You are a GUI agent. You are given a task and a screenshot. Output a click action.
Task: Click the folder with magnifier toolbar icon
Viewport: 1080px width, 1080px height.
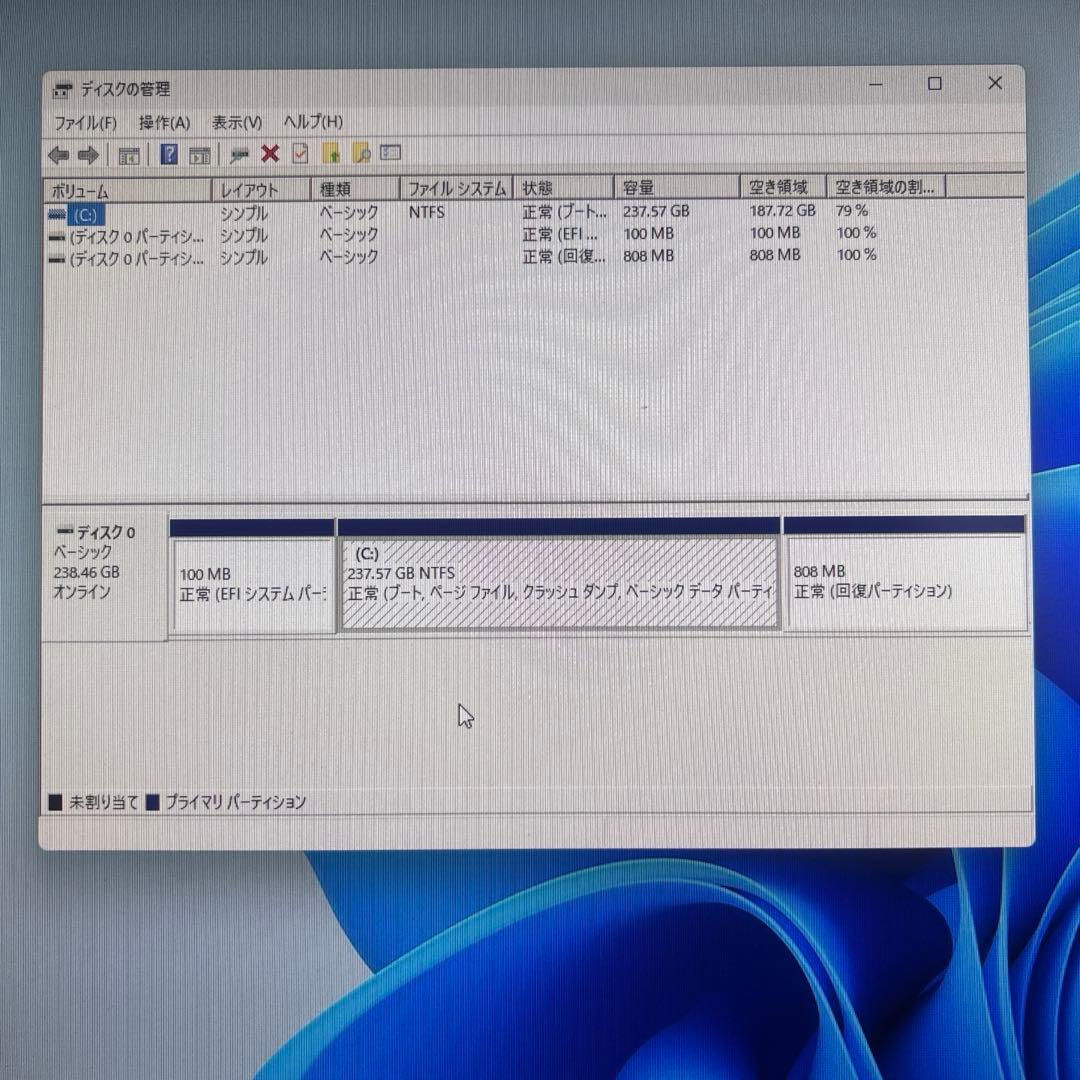pos(359,155)
